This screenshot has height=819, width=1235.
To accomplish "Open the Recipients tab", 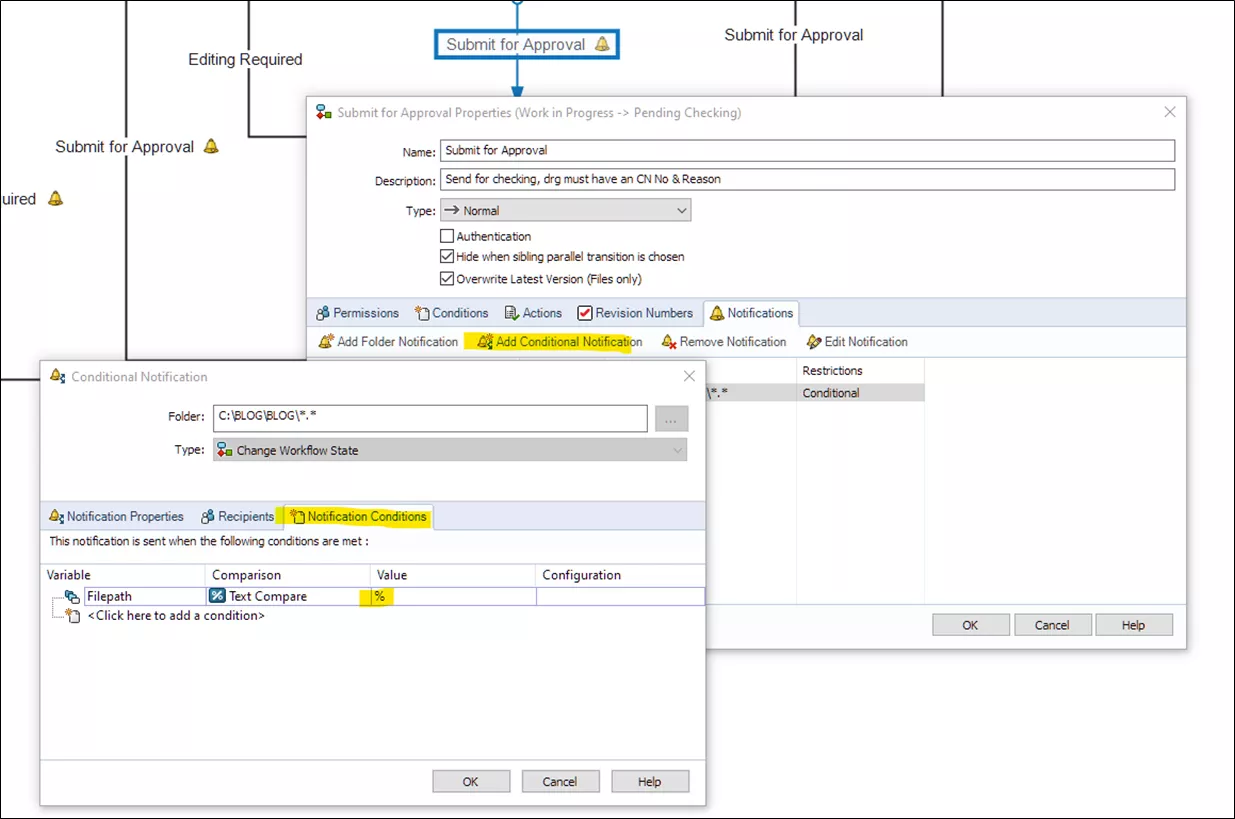I will tap(237, 517).
